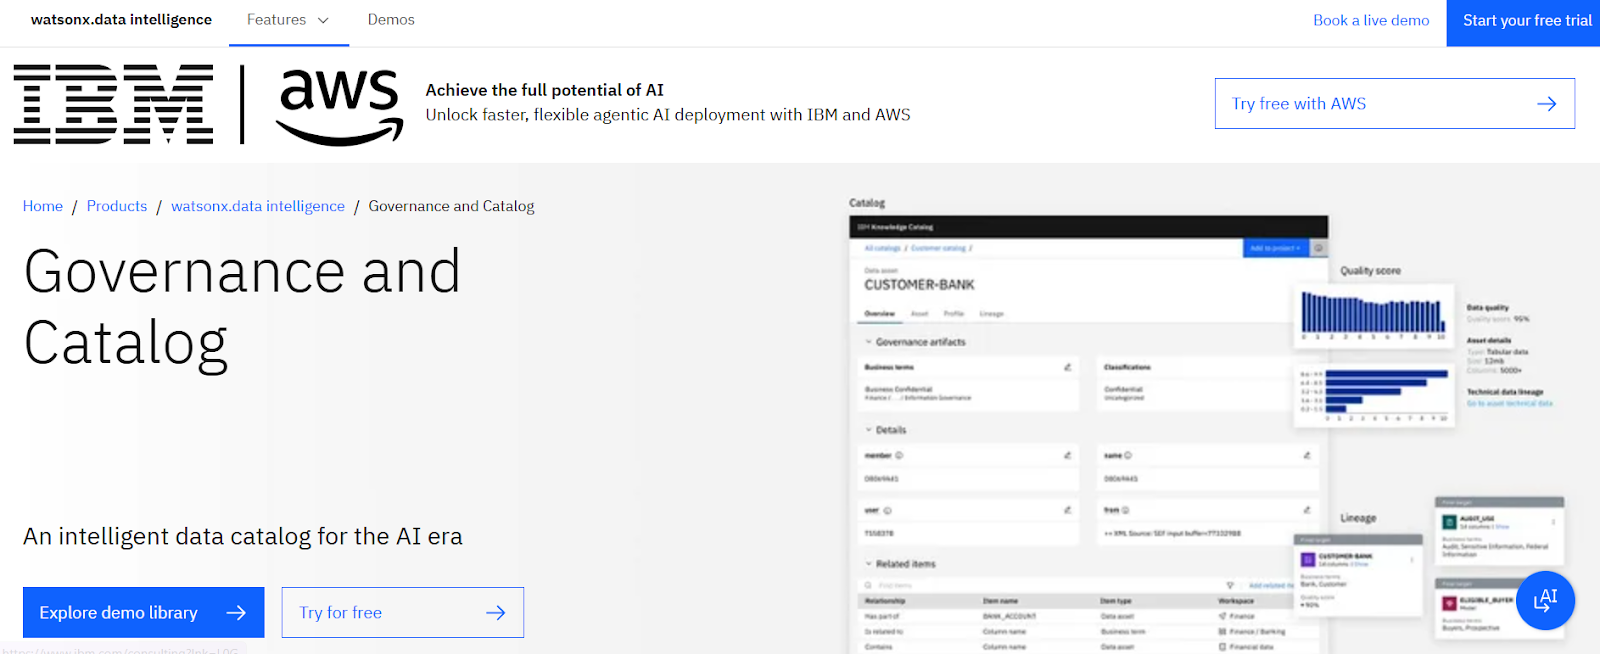
Task: Collapse the Related items section
Action: click(868, 564)
